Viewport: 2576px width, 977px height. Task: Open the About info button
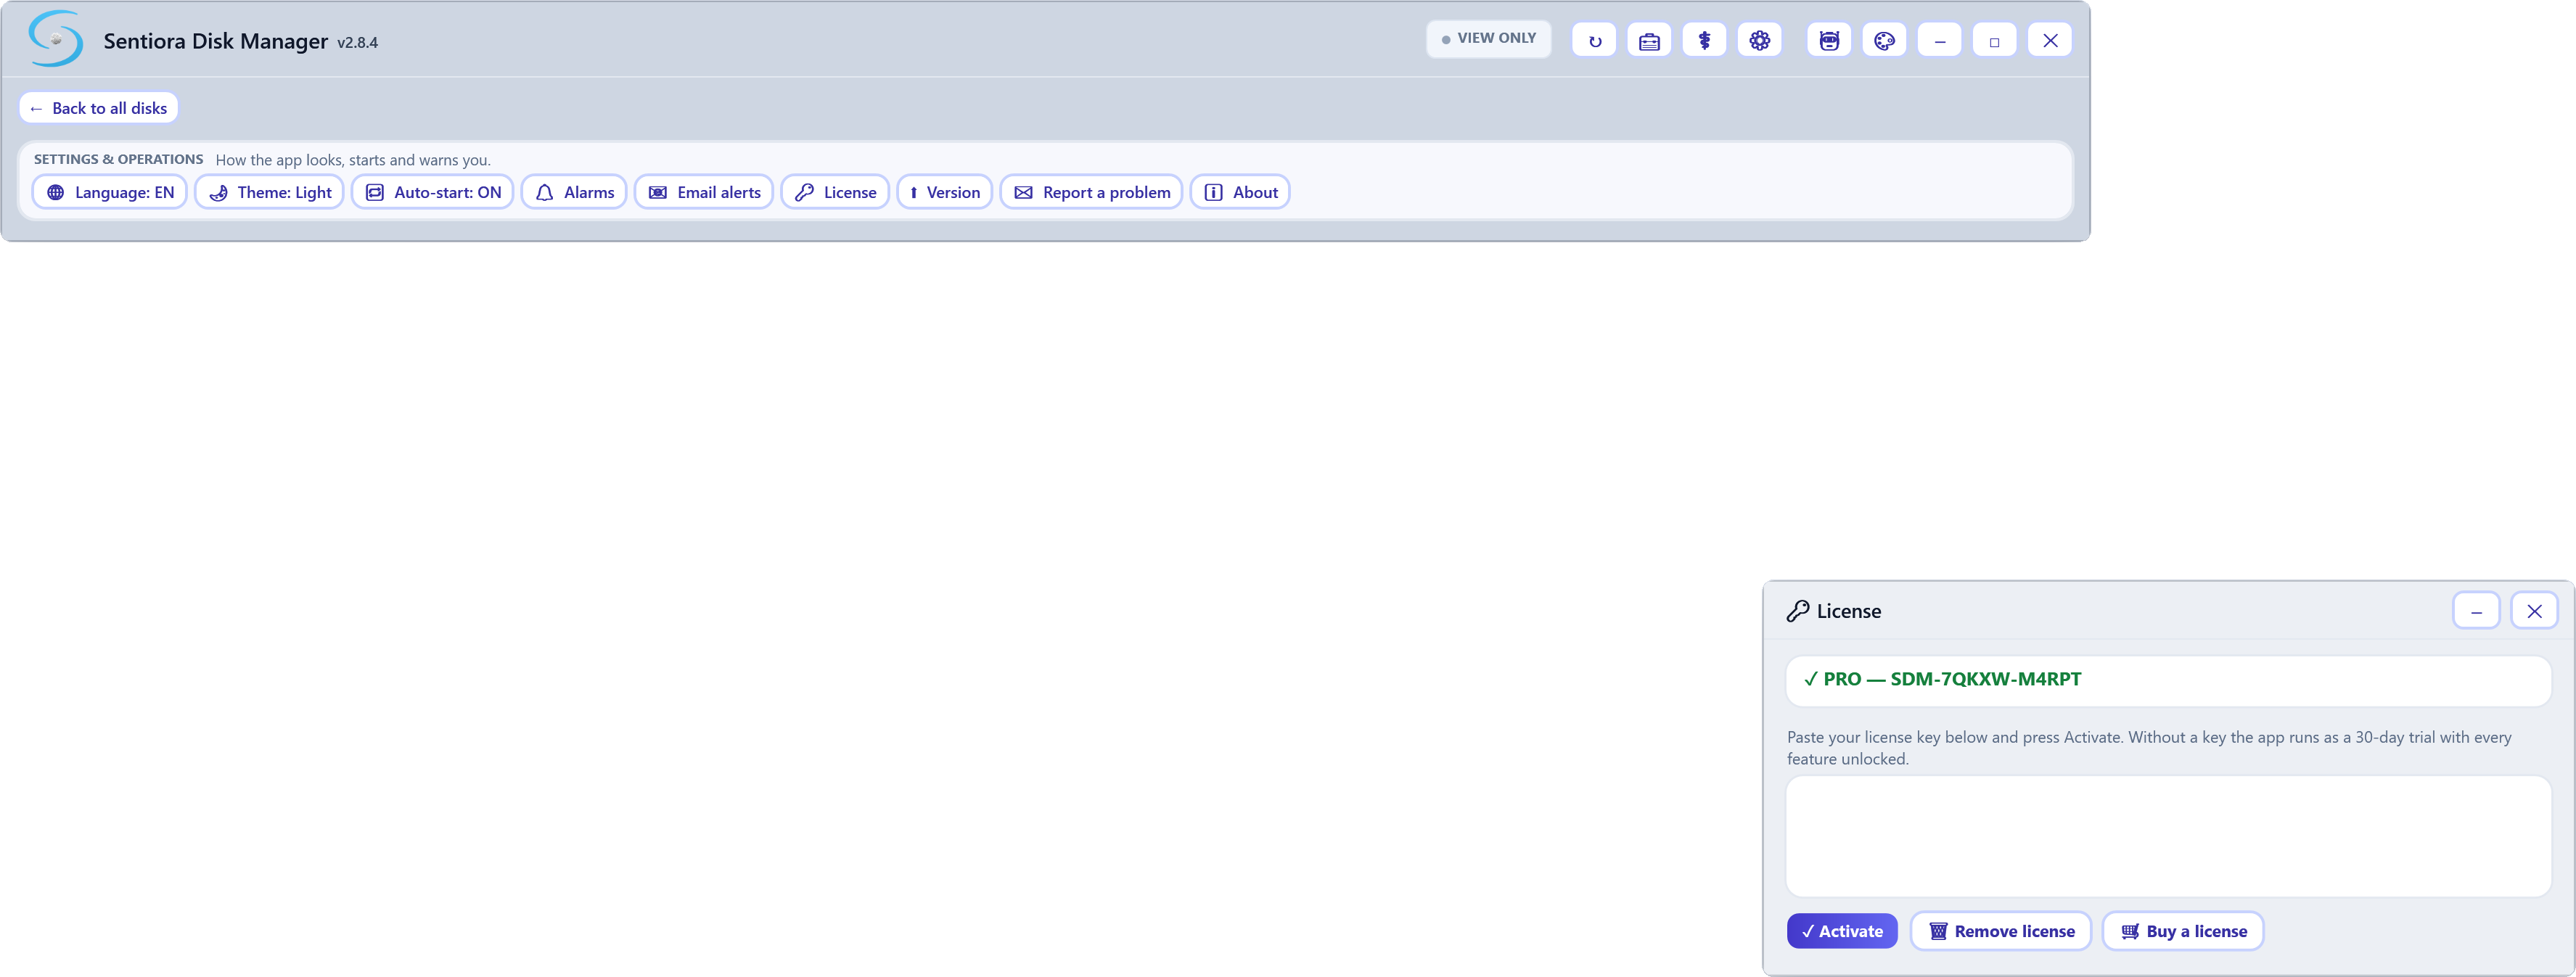tap(1240, 192)
